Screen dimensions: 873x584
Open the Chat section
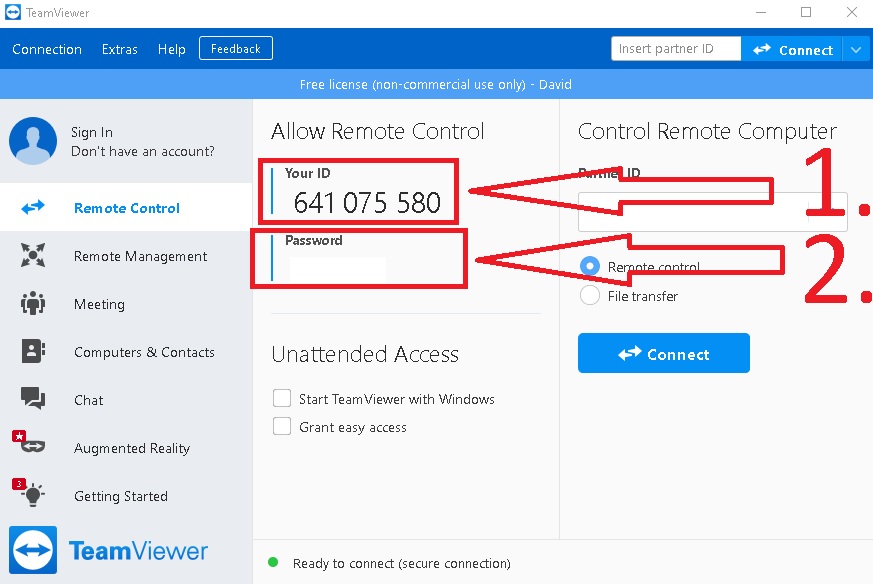click(126, 400)
